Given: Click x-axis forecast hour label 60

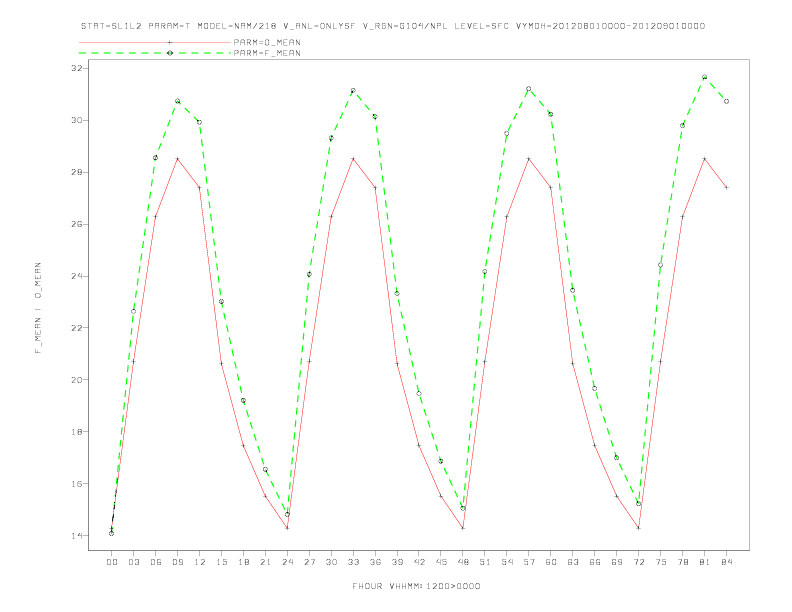Looking at the screenshot, I should (x=551, y=562).
